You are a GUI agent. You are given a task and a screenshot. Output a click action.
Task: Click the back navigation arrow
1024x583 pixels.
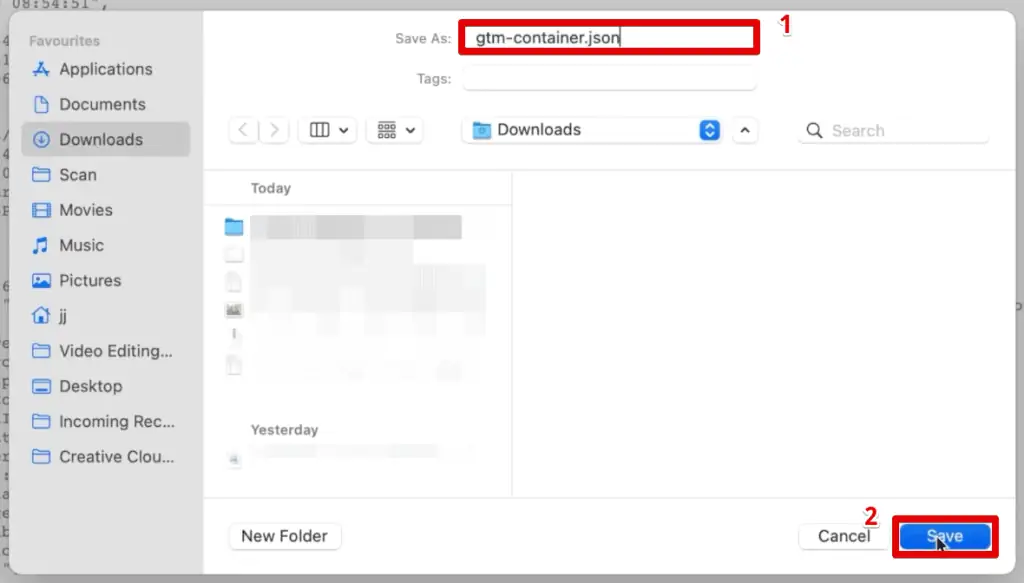click(243, 129)
